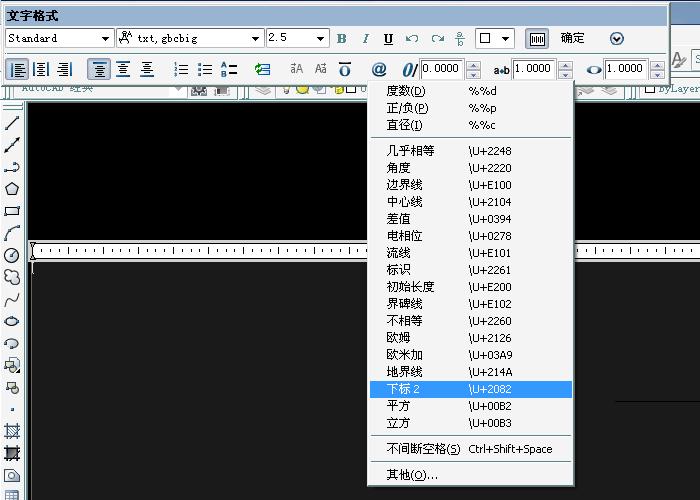Select the Polyline tool
Screen dimensions: 700x500
(x=12, y=167)
